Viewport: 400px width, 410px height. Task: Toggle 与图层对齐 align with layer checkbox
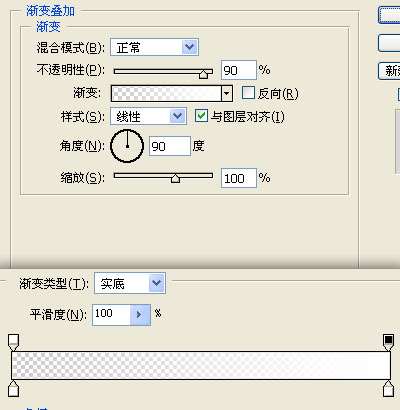point(201,116)
